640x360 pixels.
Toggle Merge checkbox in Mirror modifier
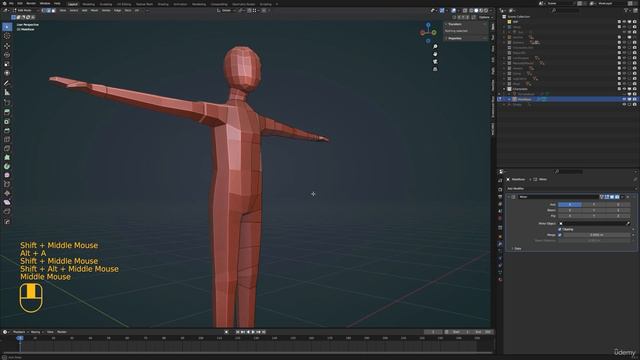click(560, 235)
